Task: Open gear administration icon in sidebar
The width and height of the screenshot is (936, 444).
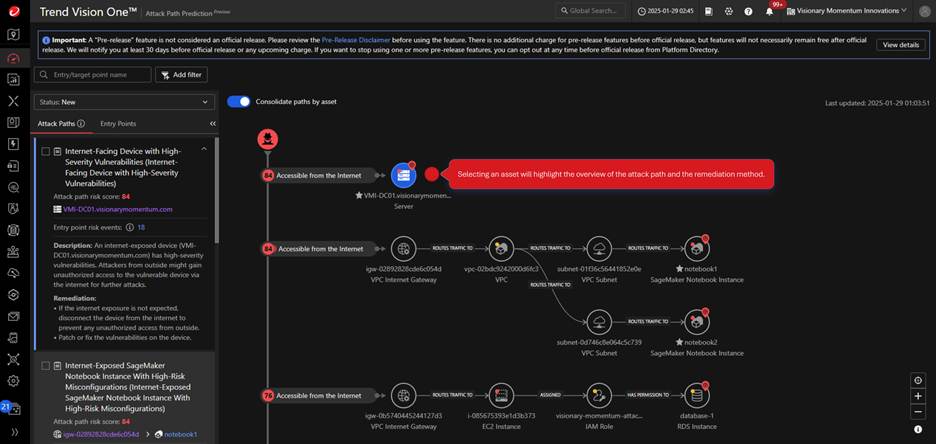Action: (x=14, y=381)
